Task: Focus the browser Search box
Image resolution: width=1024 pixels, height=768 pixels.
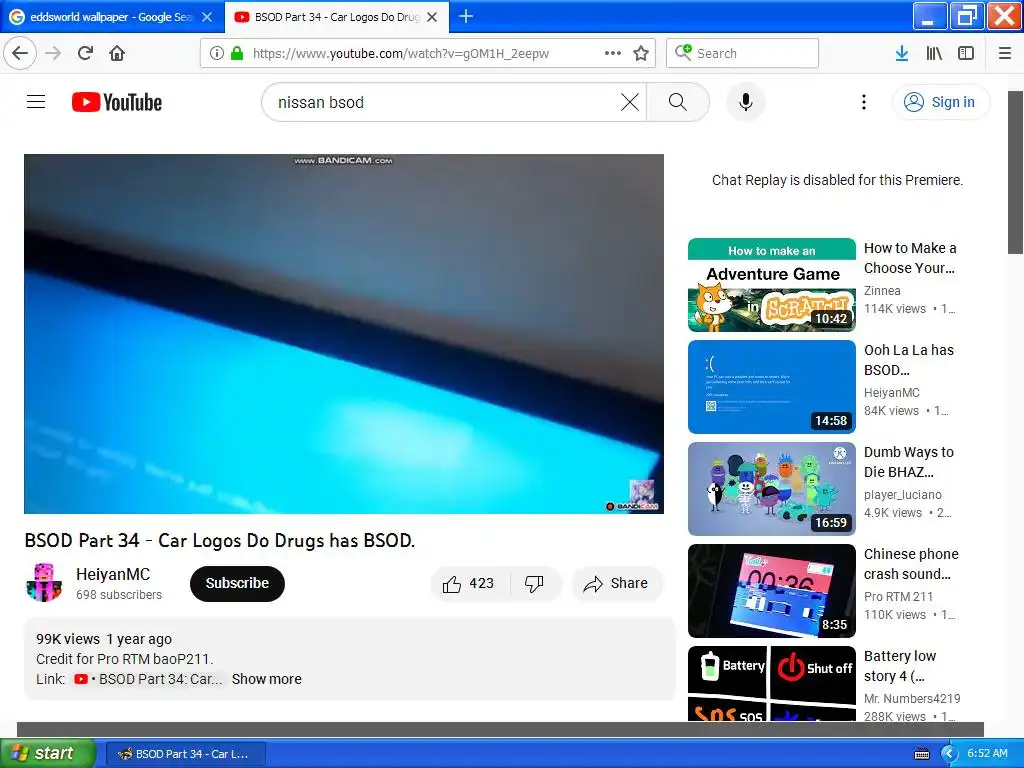Action: pos(742,53)
